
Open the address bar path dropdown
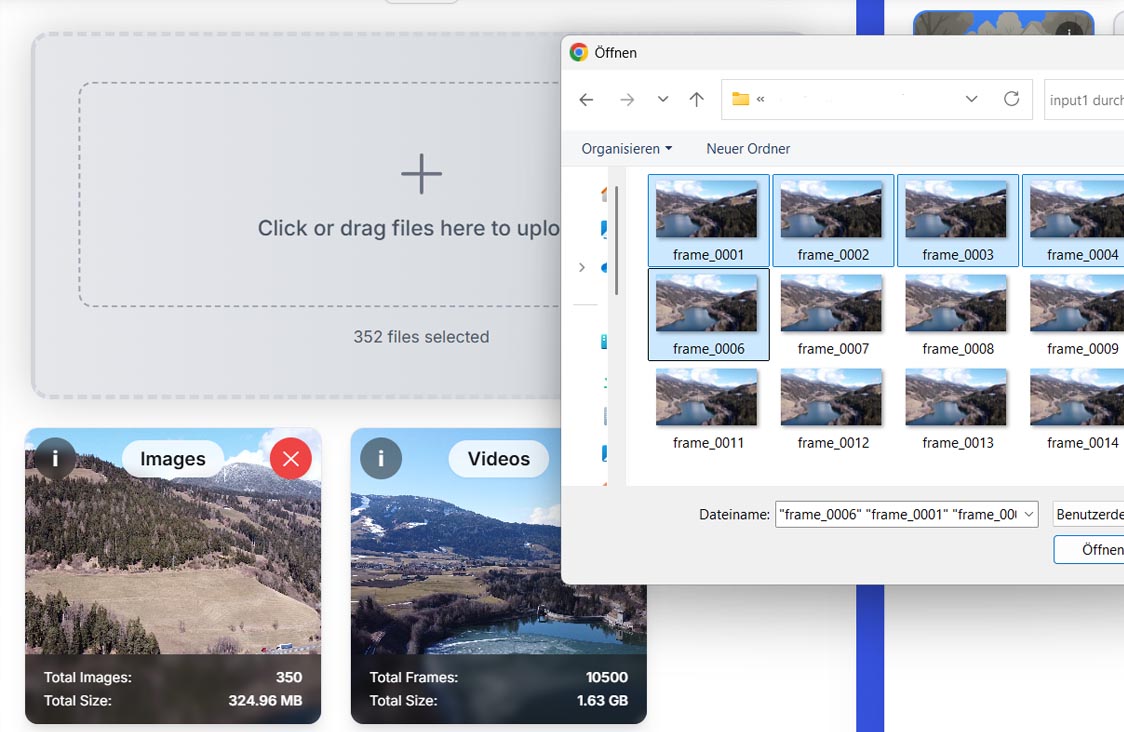(971, 99)
